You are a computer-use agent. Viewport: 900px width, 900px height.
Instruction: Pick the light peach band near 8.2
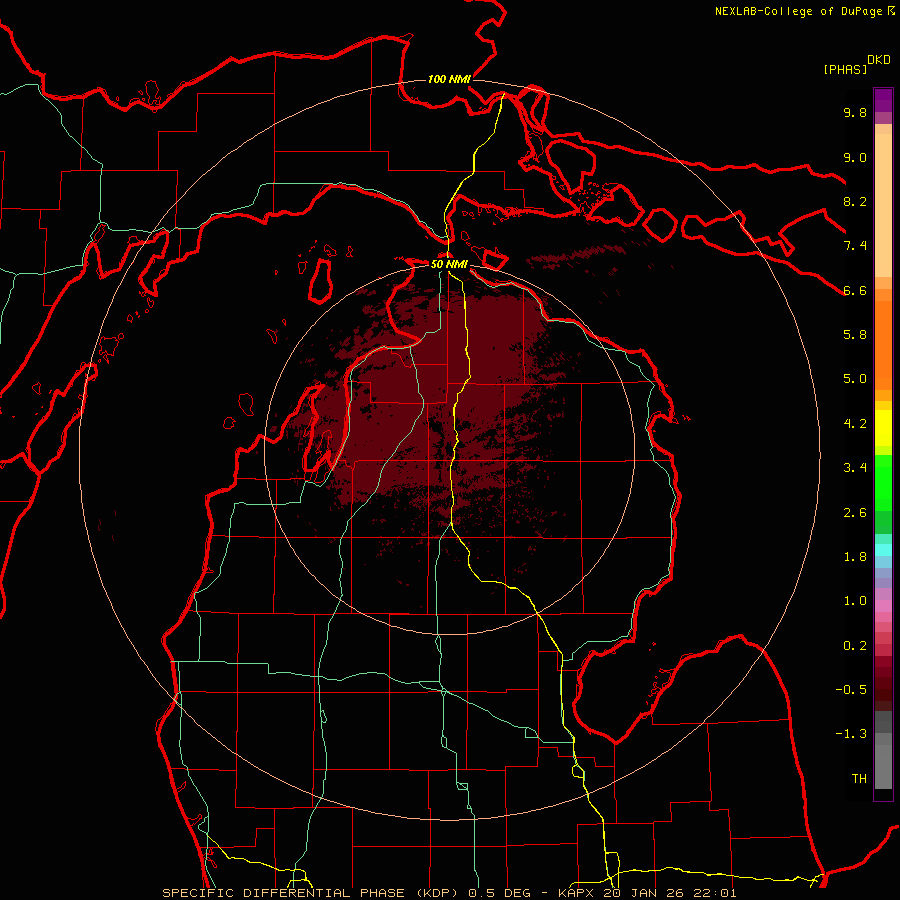[x=883, y=205]
